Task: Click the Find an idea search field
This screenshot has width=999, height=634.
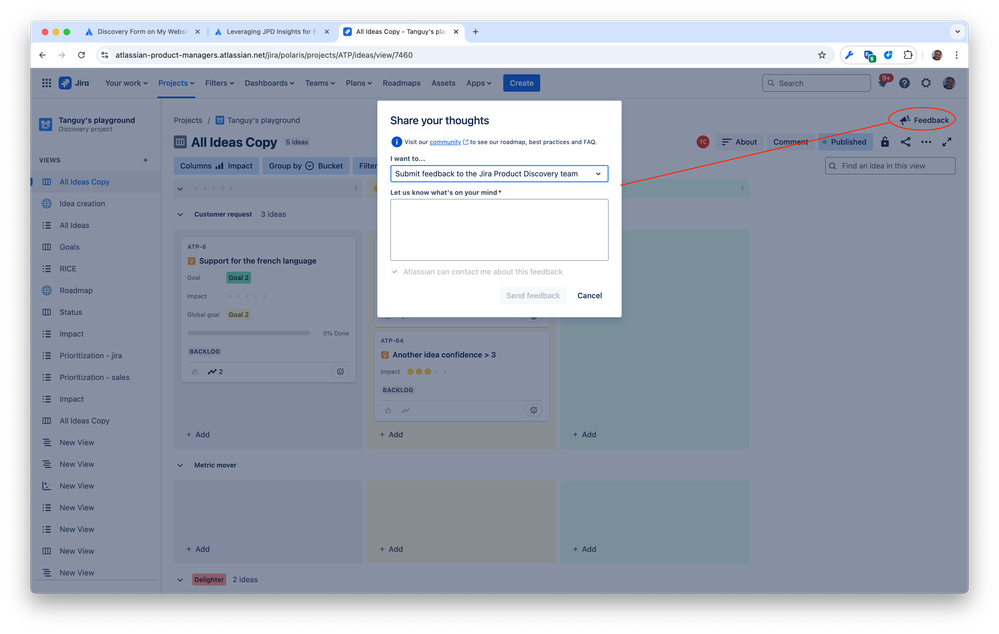Action: (x=890, y=165)
